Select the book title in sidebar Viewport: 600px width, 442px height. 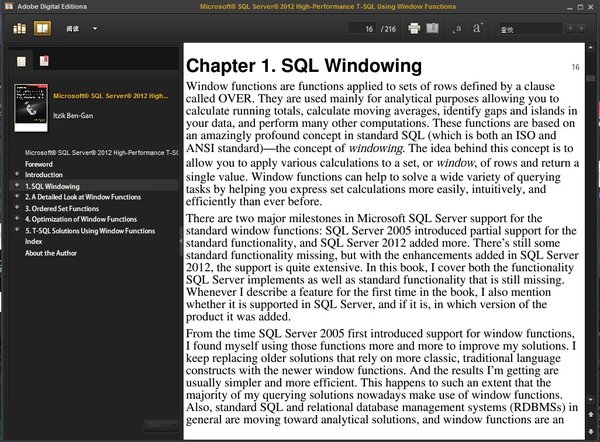point(111,96)
